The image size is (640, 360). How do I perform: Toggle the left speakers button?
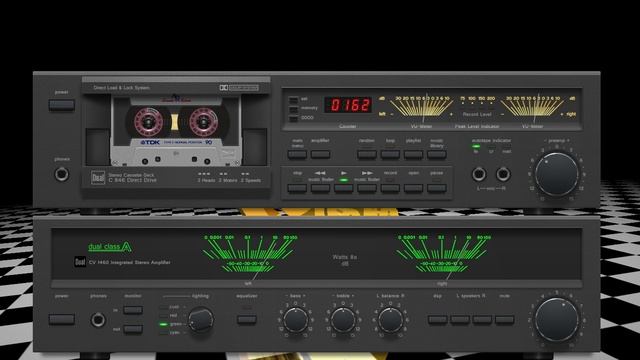[x=460, y=320]
